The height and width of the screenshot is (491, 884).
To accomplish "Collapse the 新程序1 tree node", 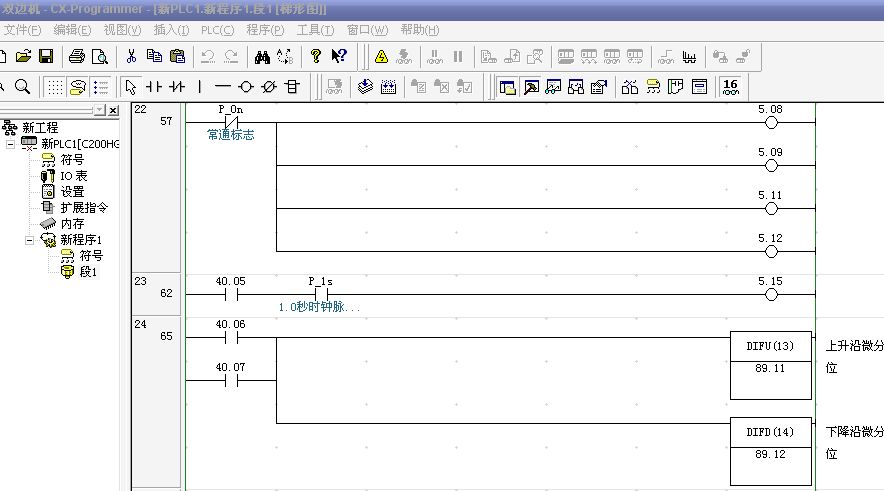I will click(30, 240).
